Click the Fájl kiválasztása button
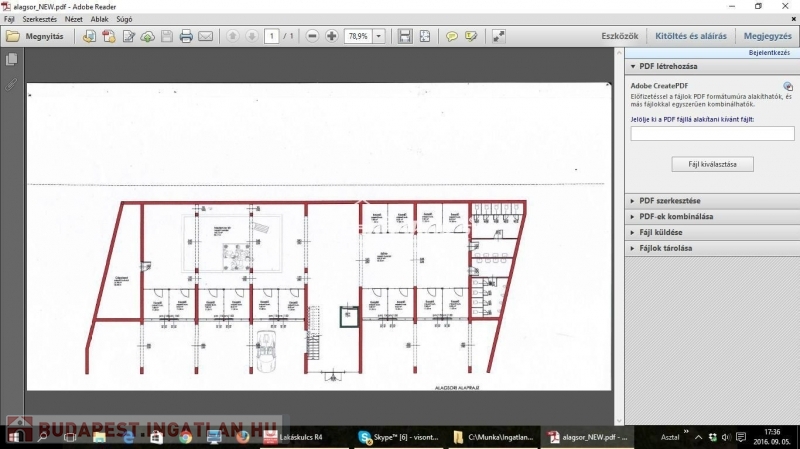Viewport: 800px width, 449px height. 712,164
